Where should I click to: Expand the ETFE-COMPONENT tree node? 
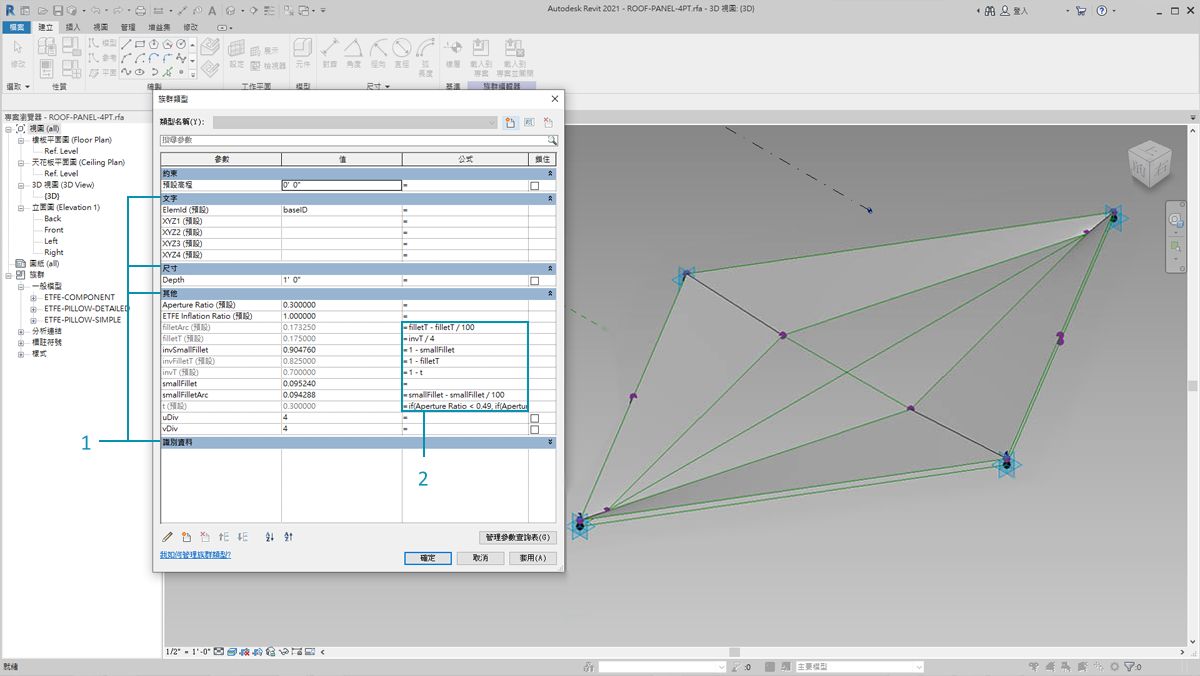tap(33, 297)
